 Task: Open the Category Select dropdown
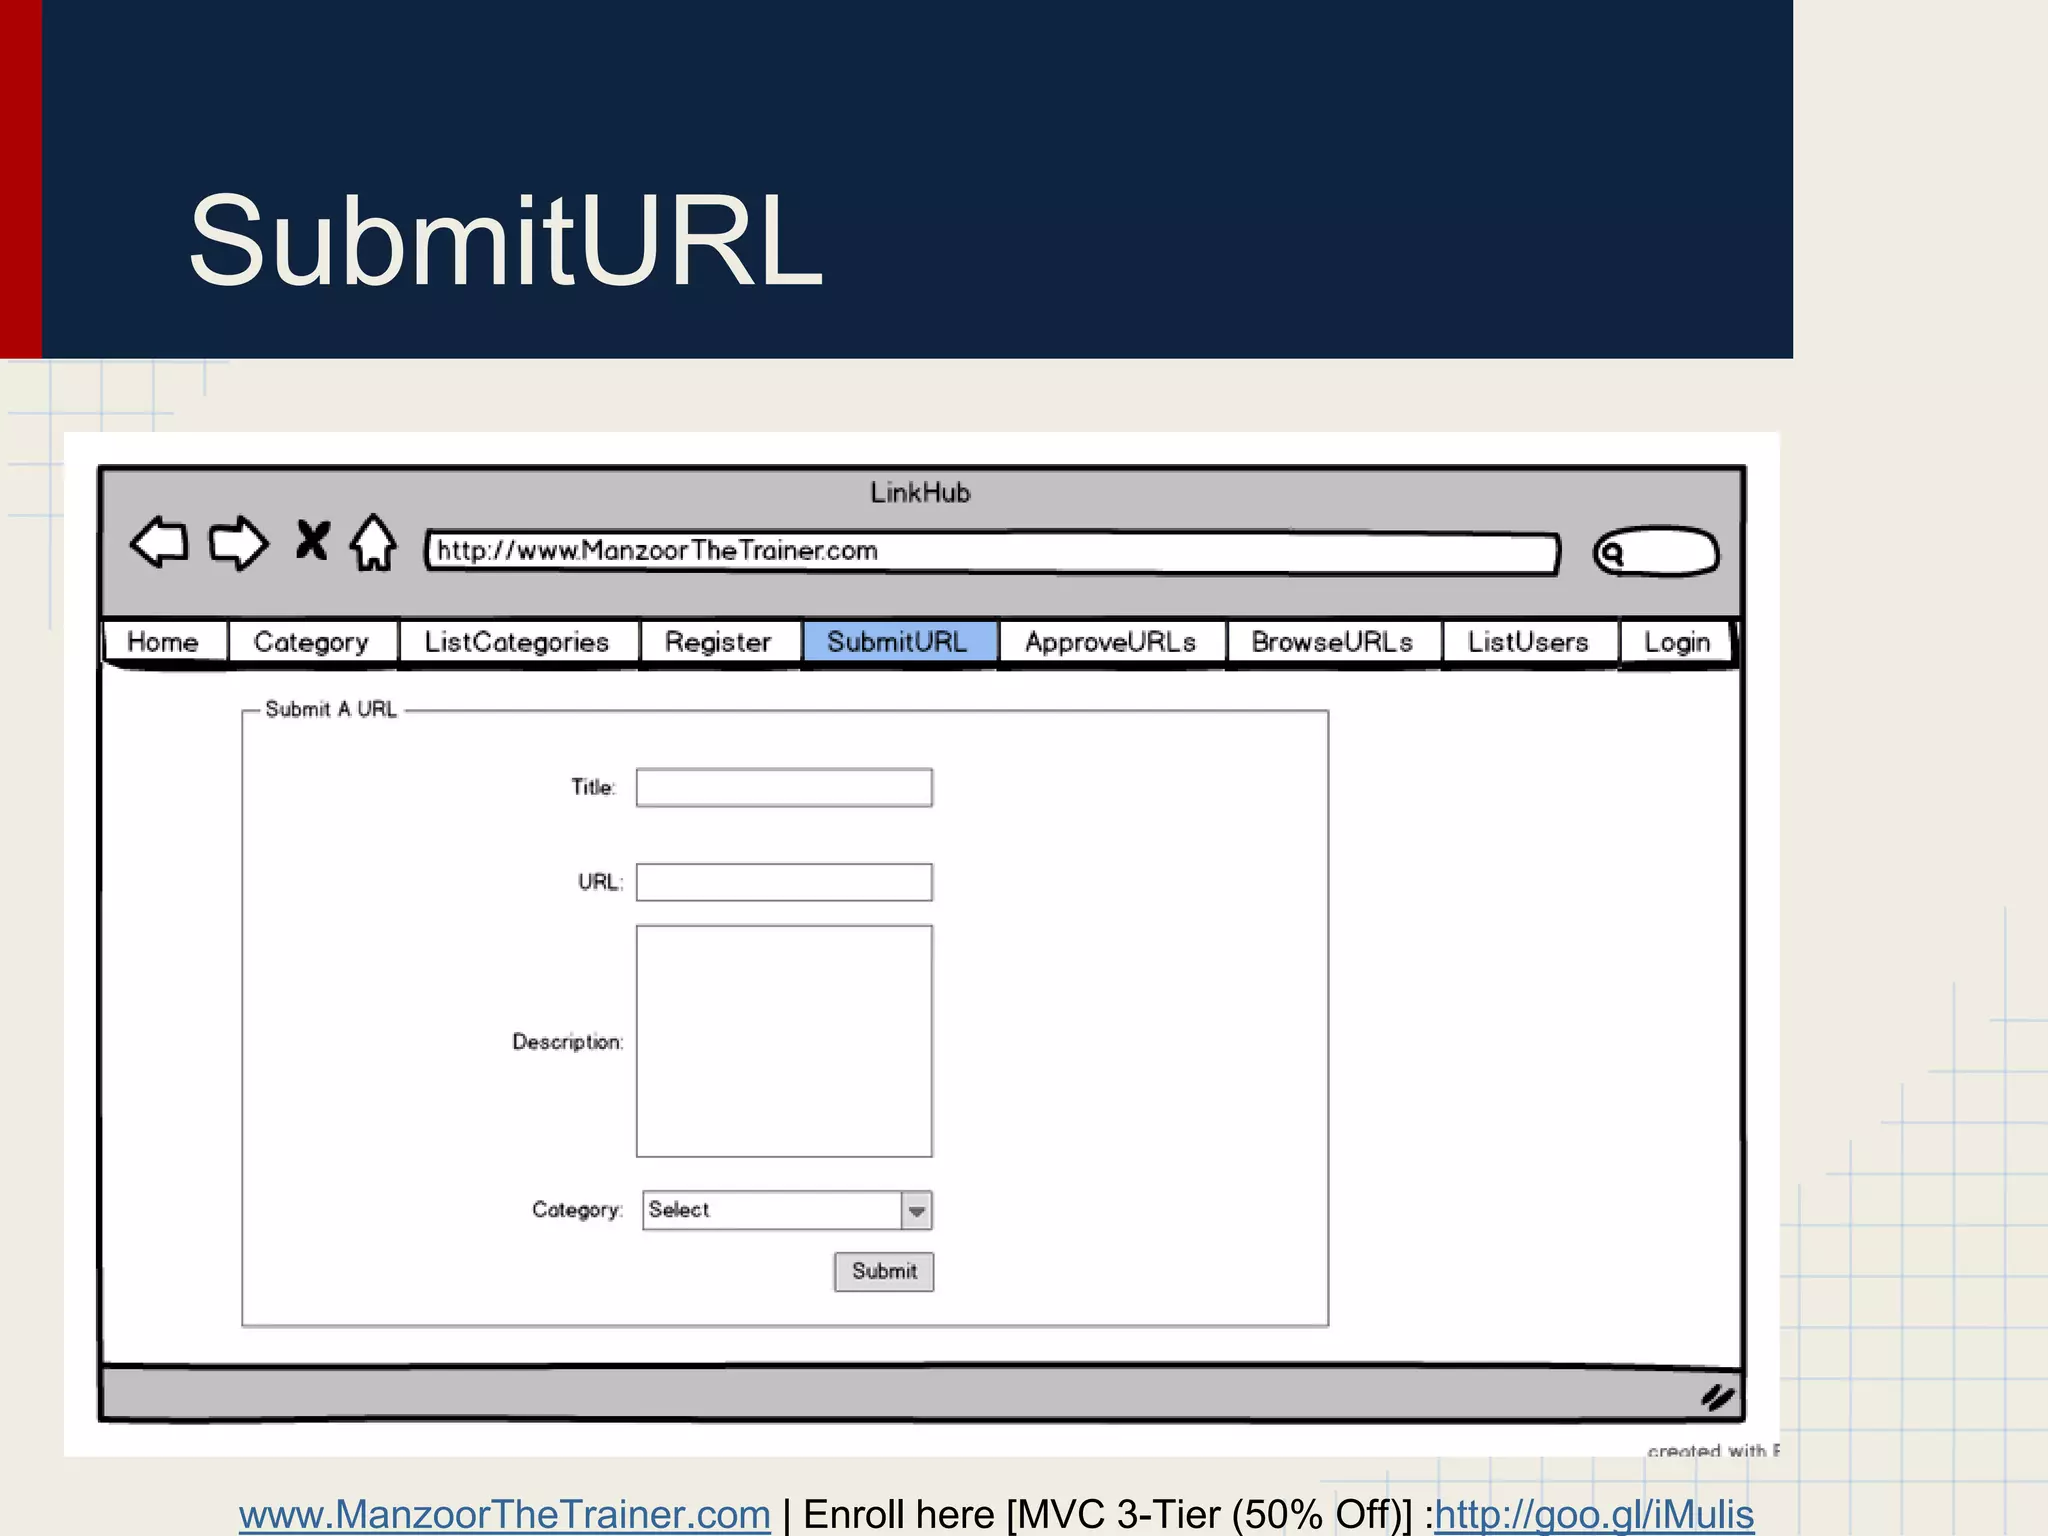787,1210
